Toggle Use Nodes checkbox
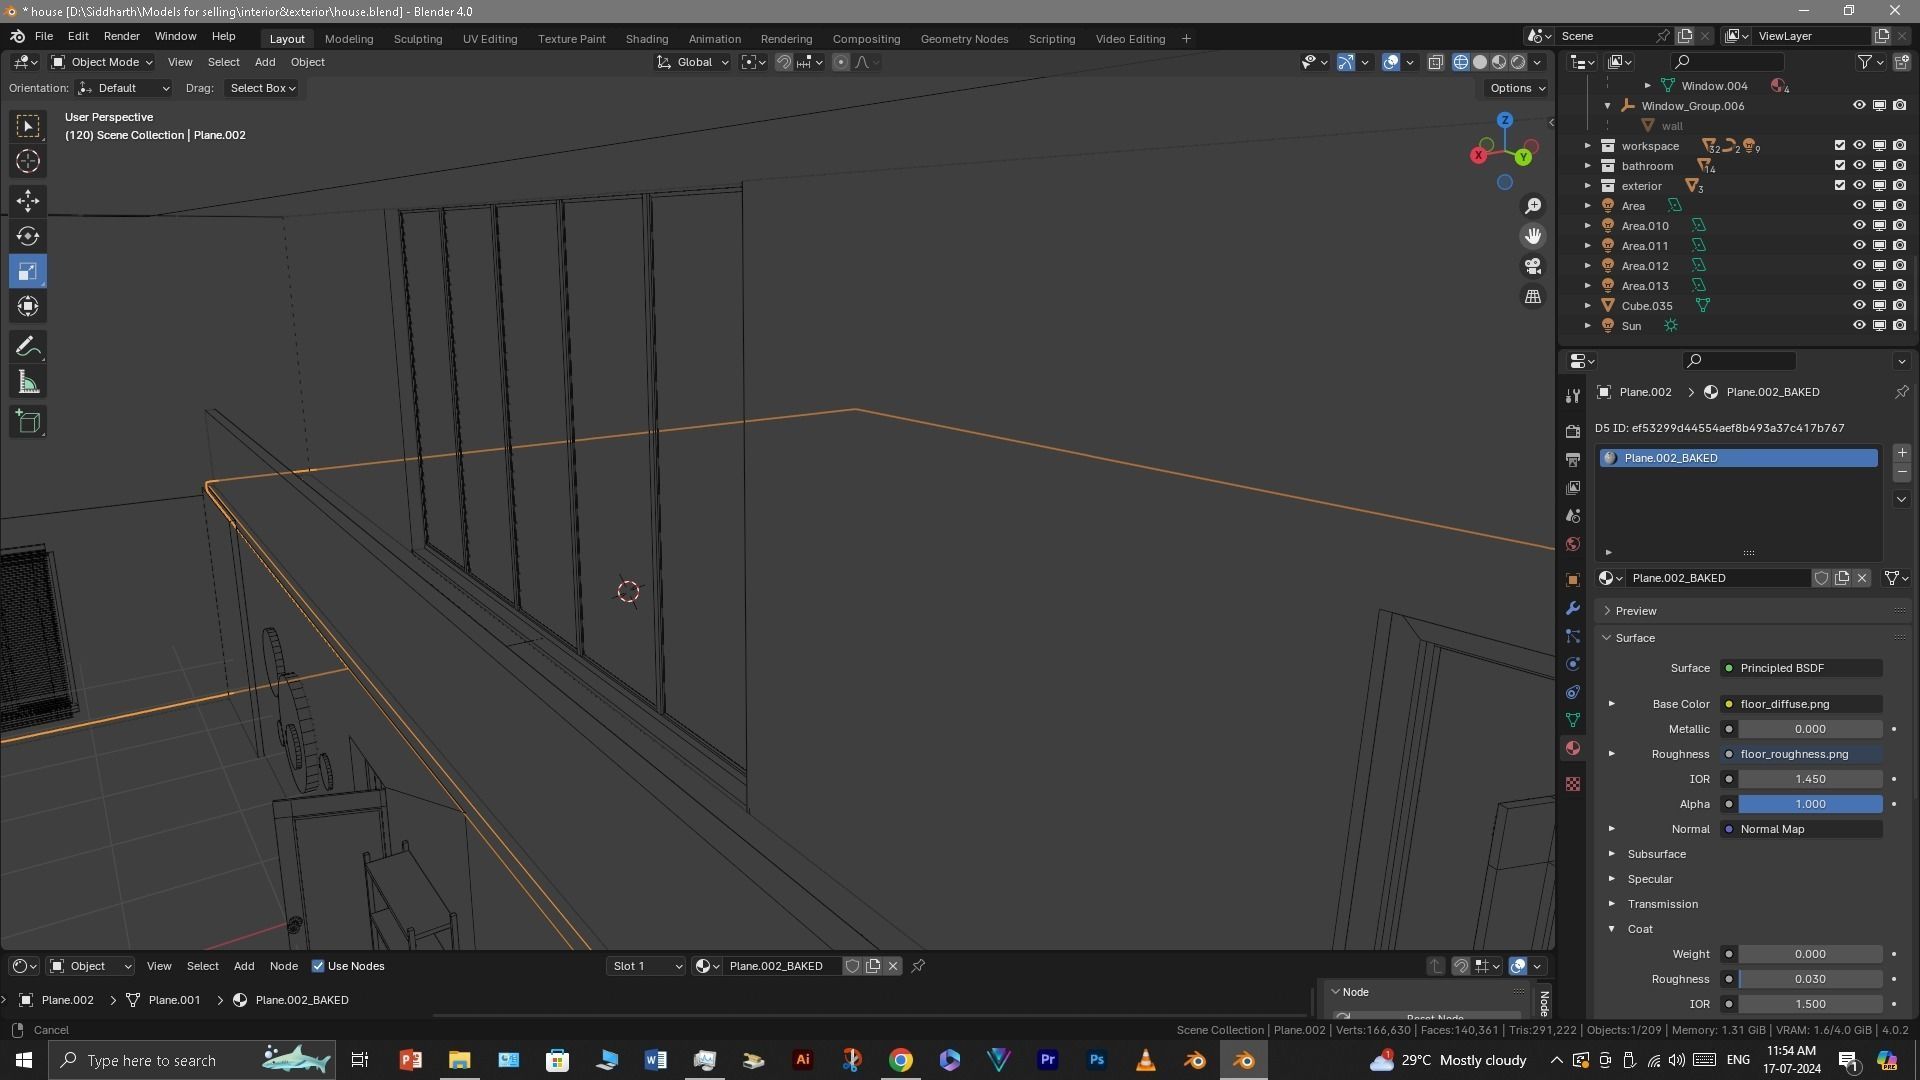 [318, 966]
